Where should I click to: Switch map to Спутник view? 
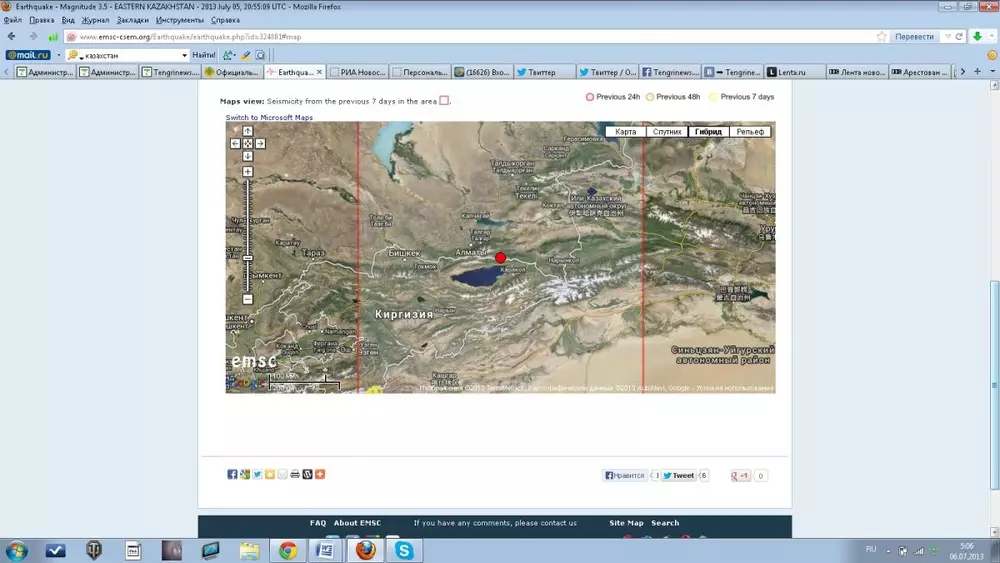(666, 132)
